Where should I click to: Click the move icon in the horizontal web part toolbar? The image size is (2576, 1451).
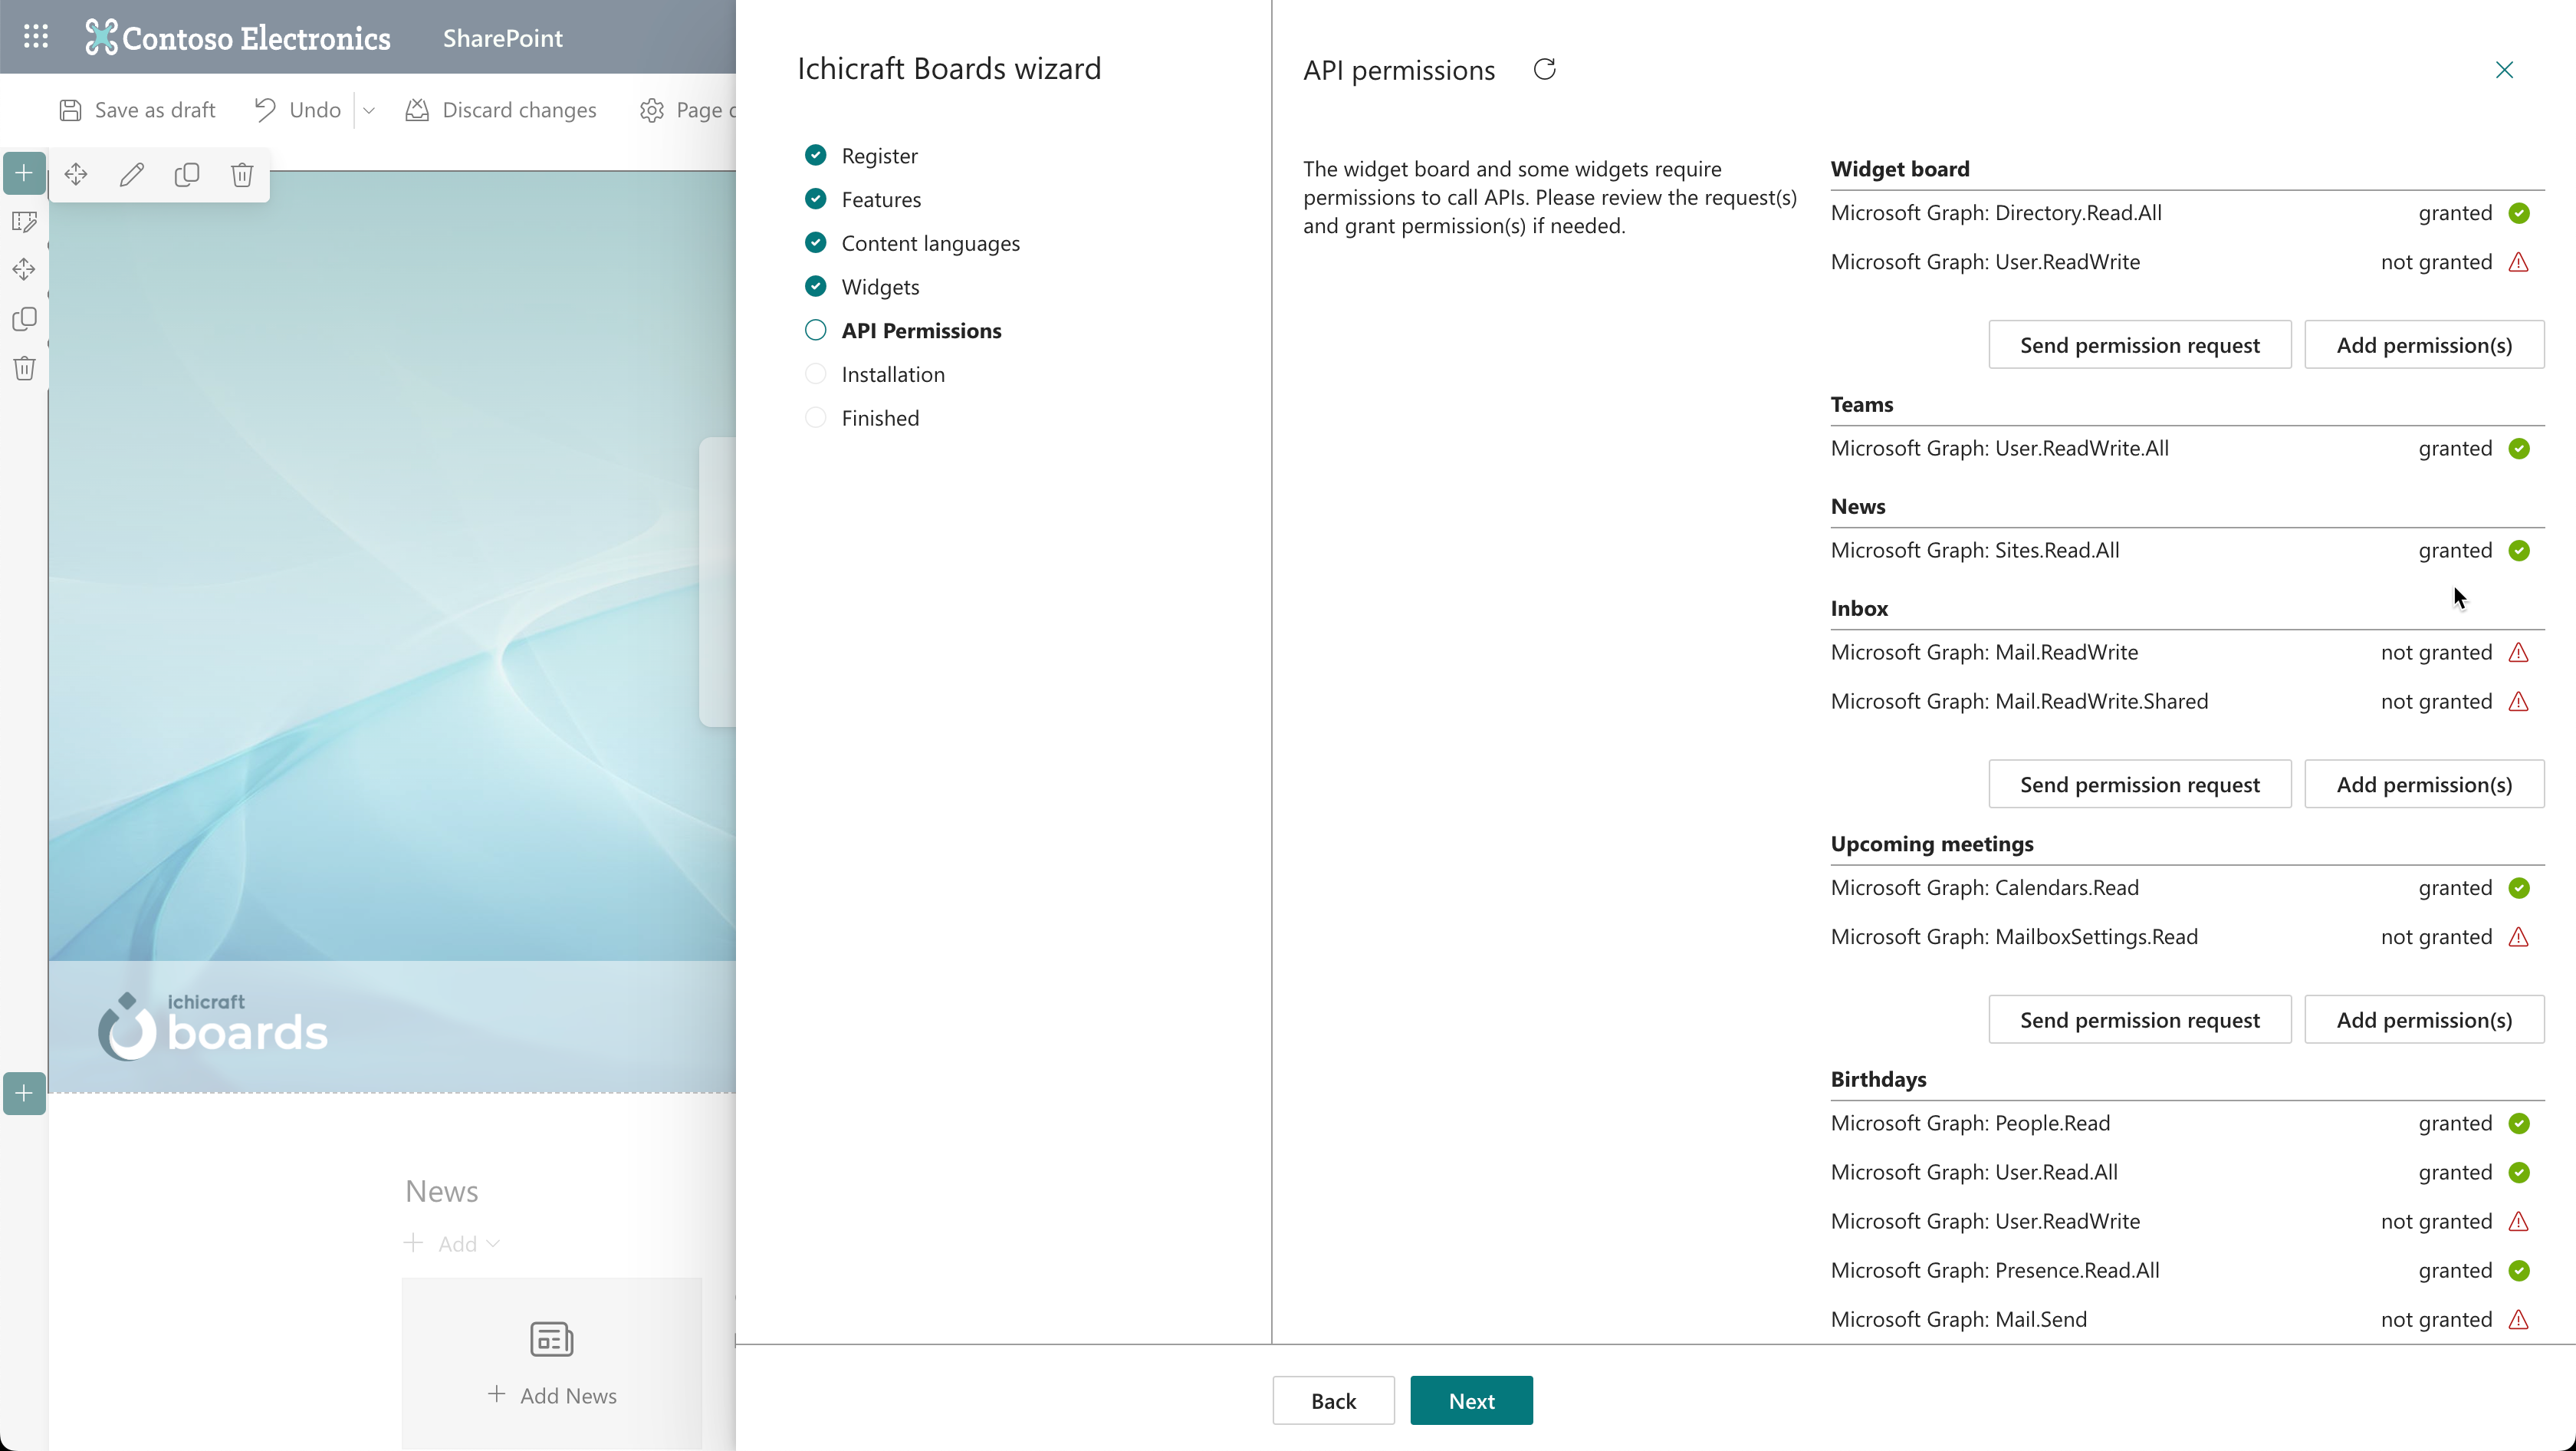point(76,175)
